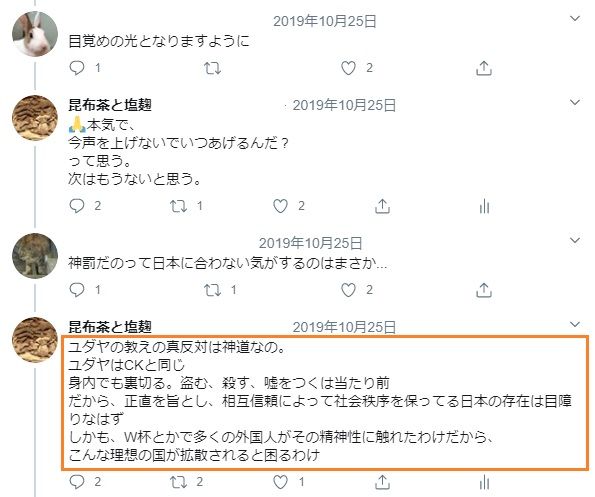The height and width of the screenshot is (497, 595).
Task: Expand more options for the rabbit avatar tweet
Action: [575, 19]
